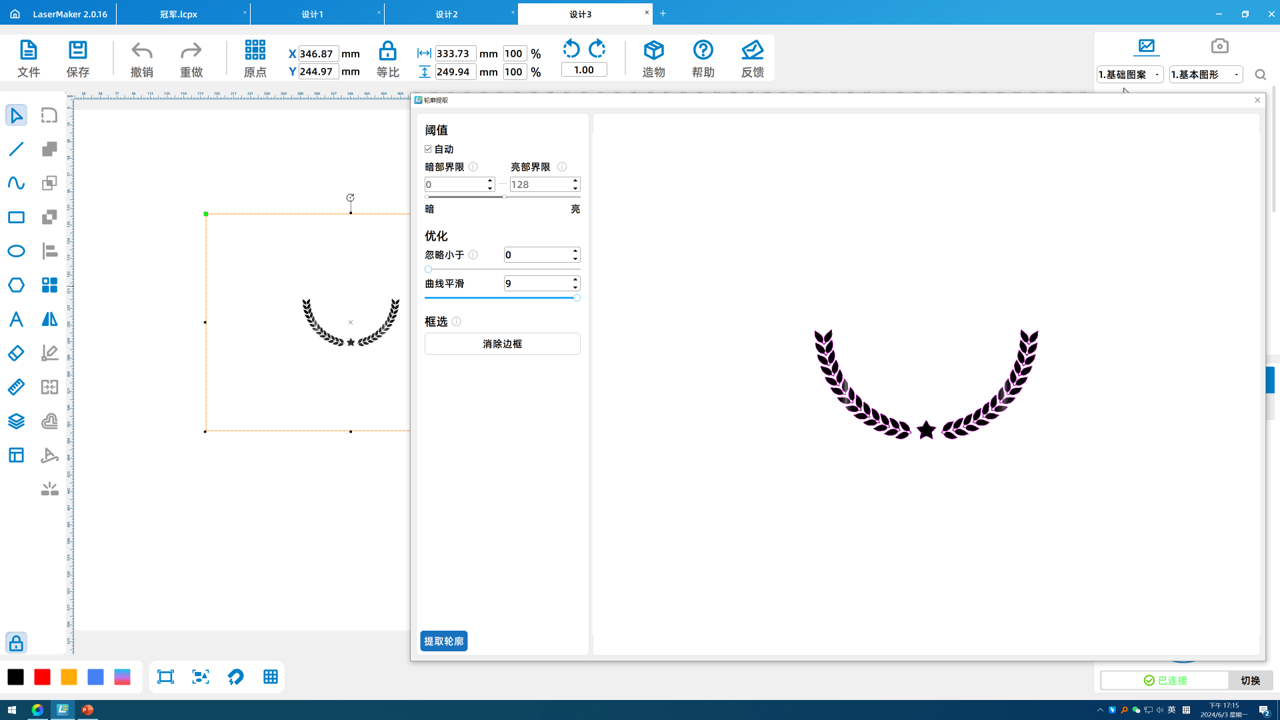Click the mirror flip tool icon

(49, 319)
